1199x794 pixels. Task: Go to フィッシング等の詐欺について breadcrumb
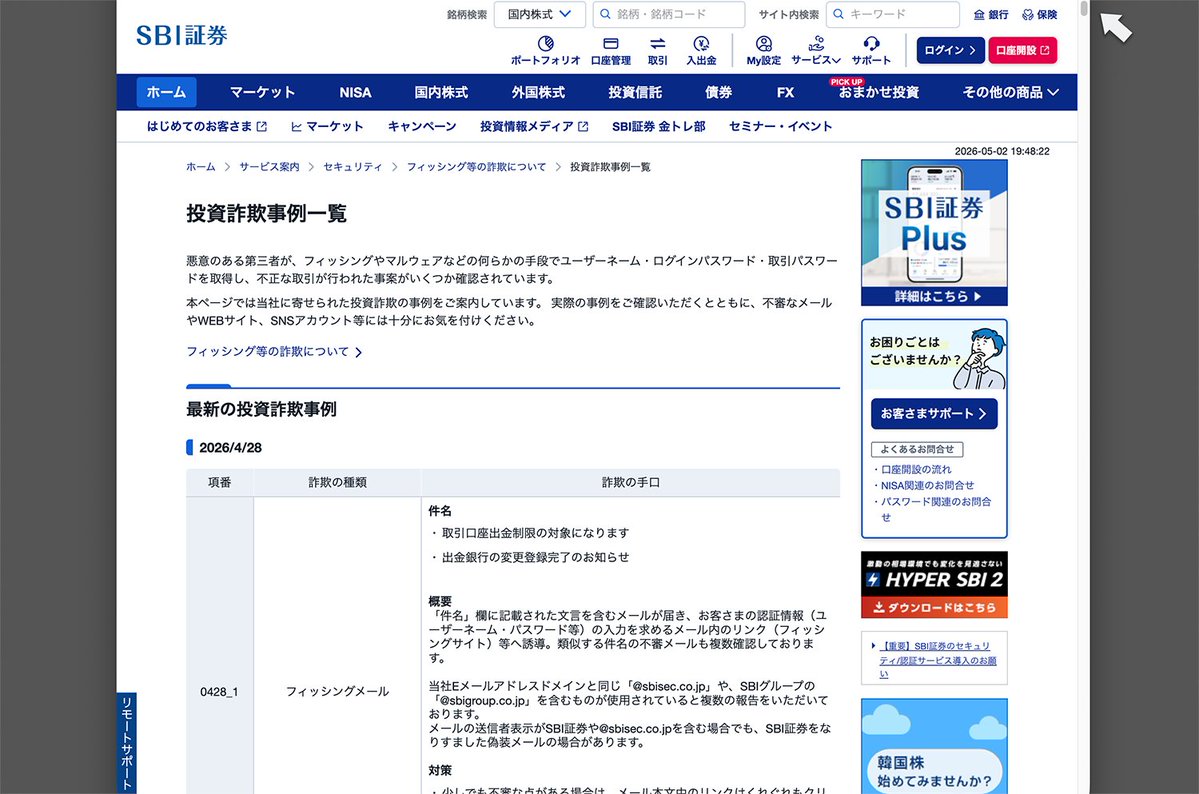pos(476,167)
